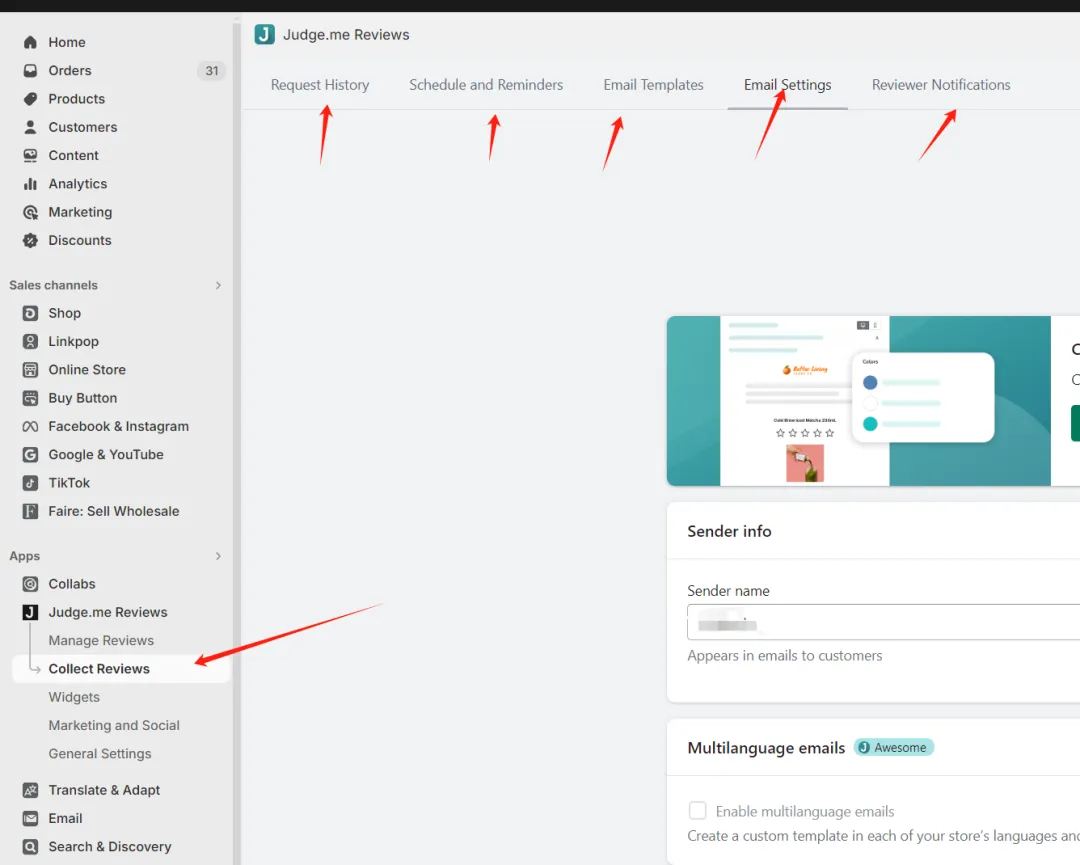The height and width of the screenshot is (865, 1080).
Task: Open Widgets submenu item
Action: coord(74,697)
